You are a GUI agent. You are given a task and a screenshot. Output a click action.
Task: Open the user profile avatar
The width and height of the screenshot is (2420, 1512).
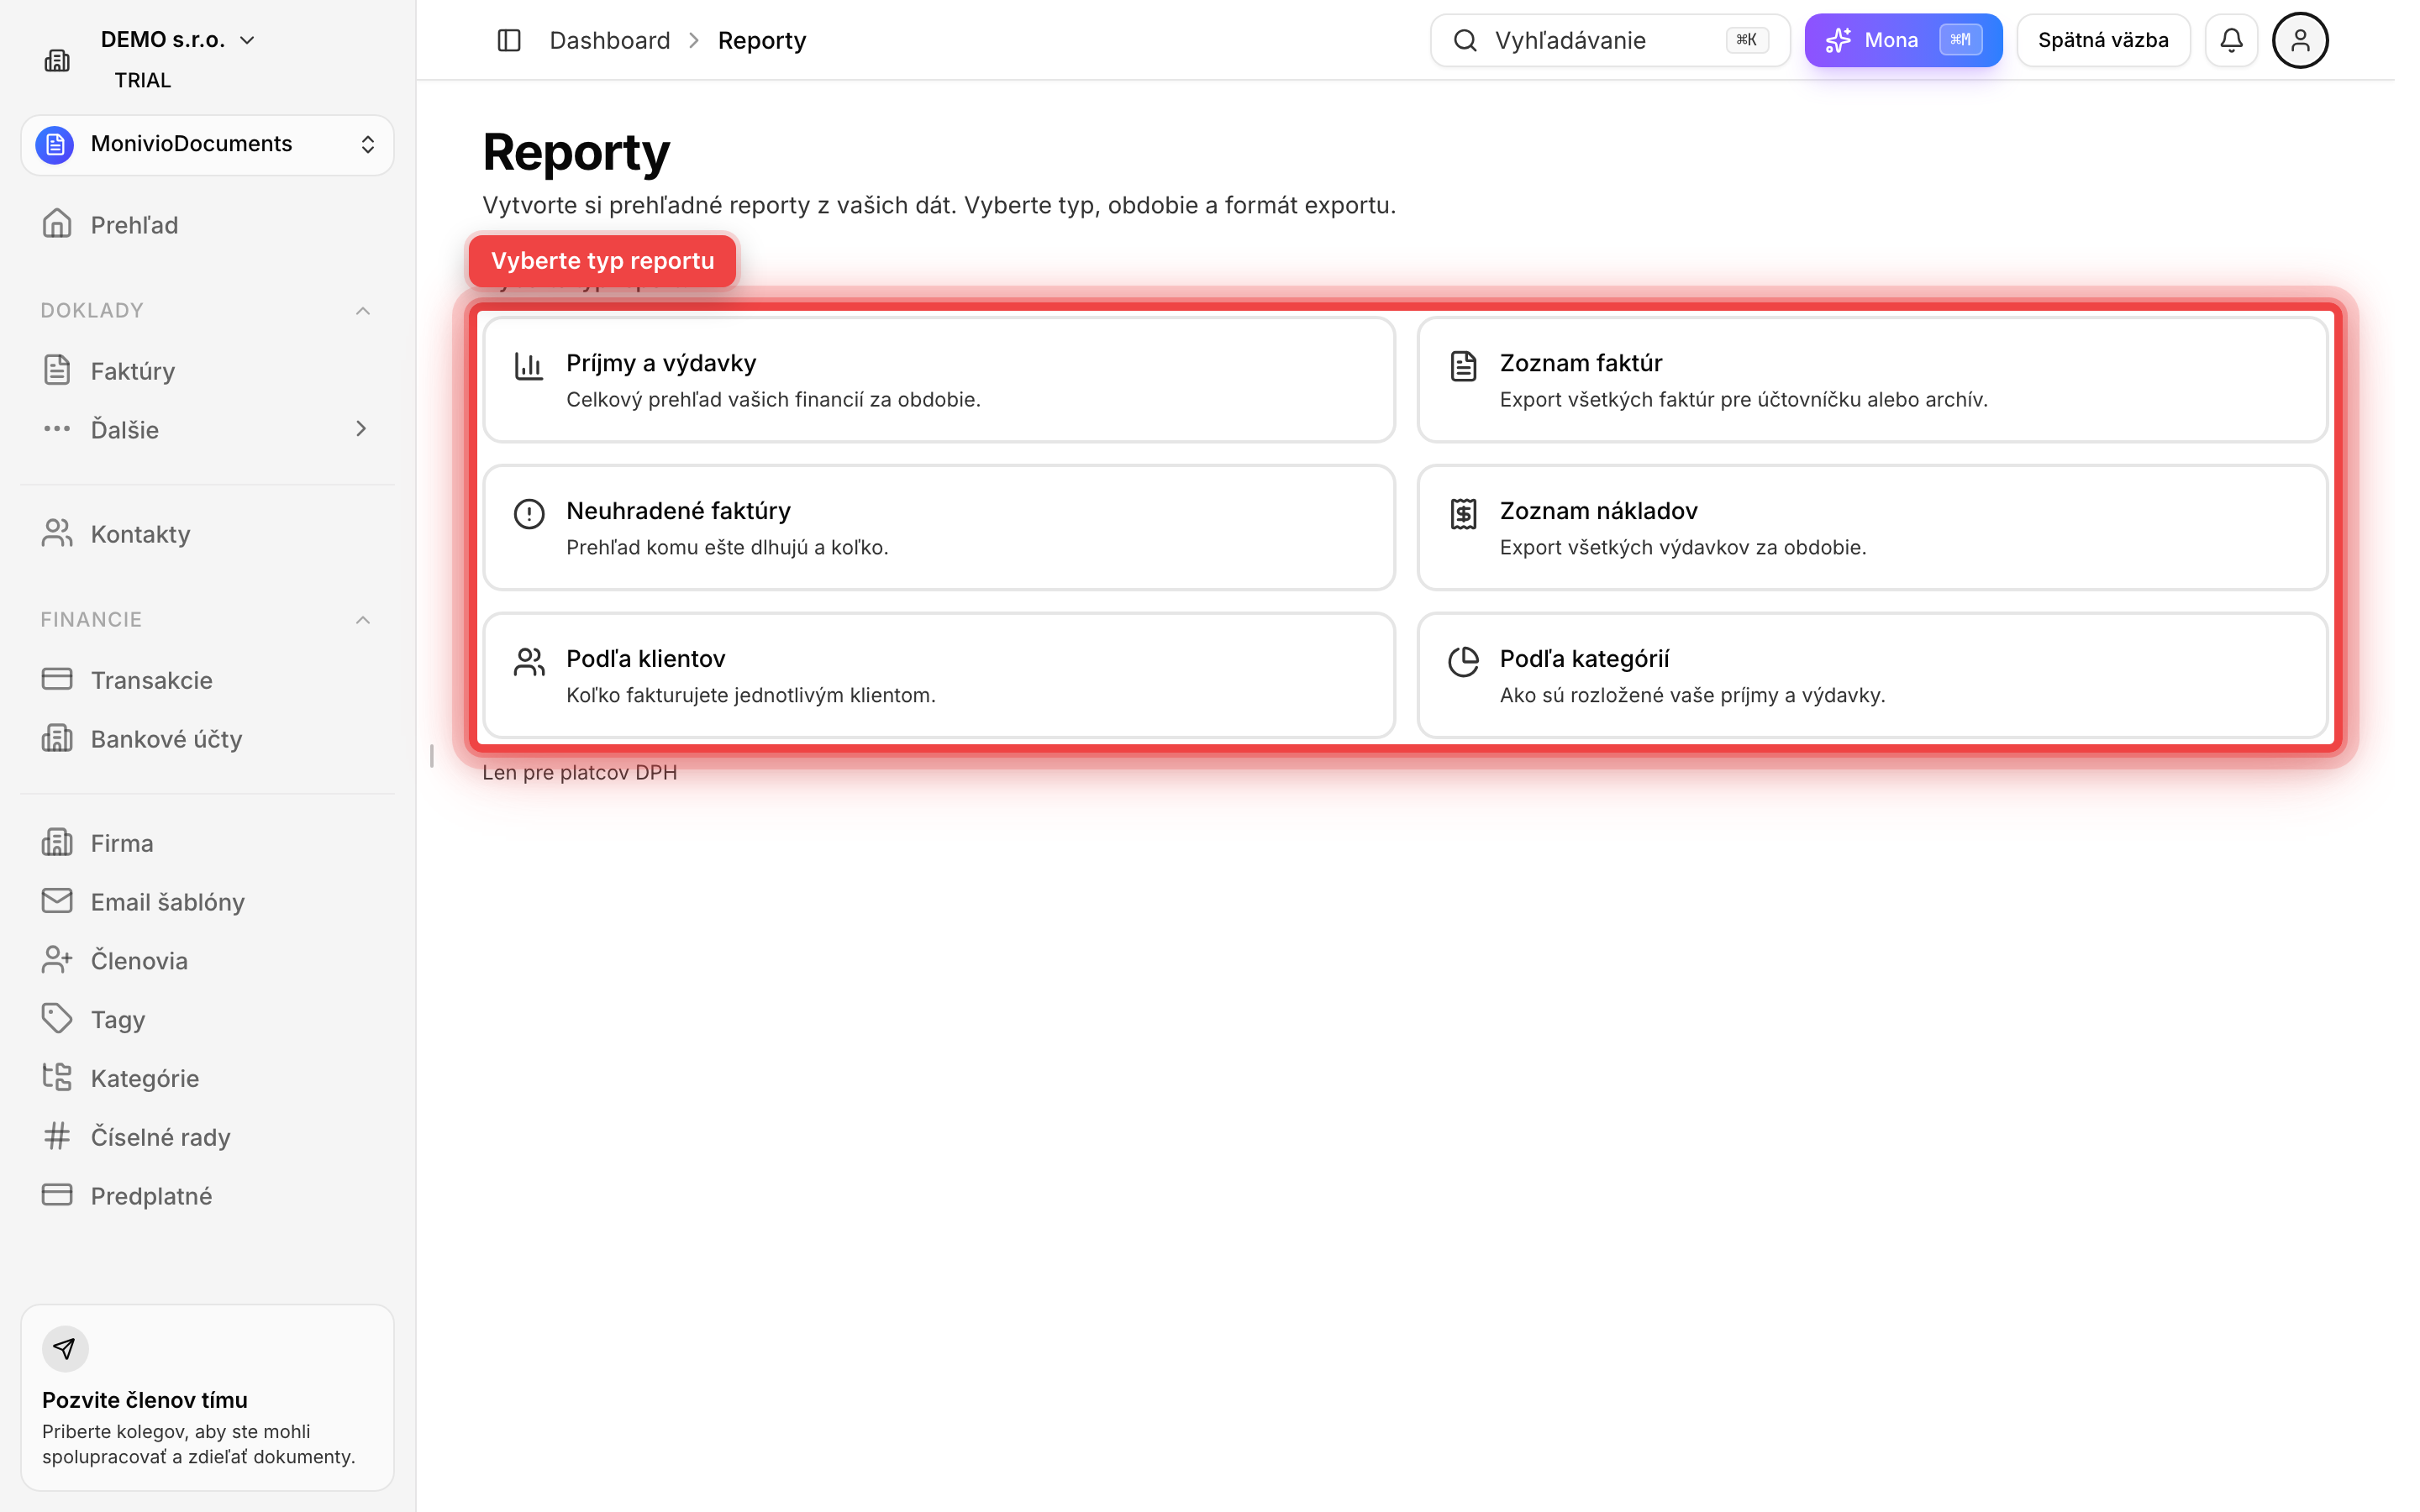2300,40
